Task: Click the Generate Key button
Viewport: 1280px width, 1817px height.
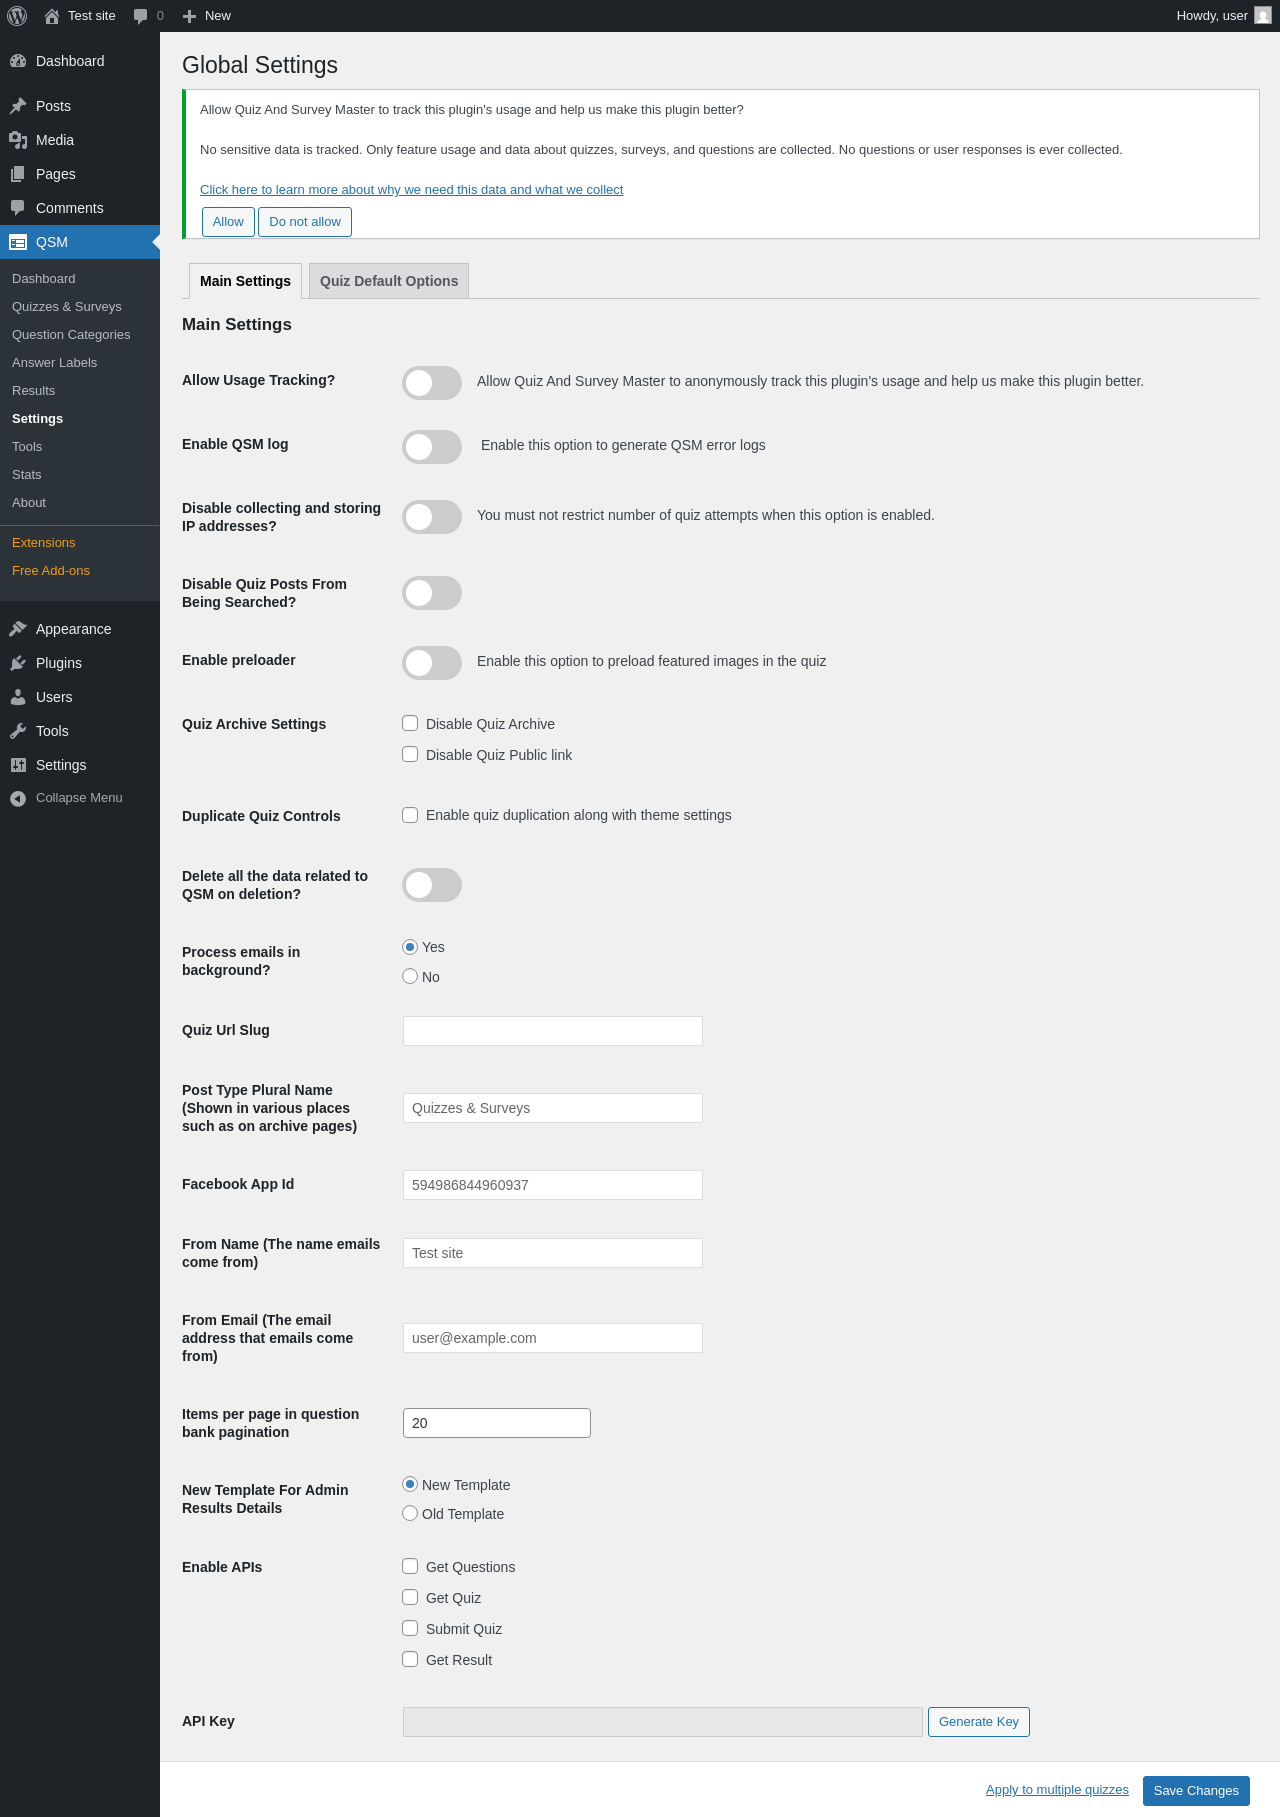Action: (x=978, y=1722)
